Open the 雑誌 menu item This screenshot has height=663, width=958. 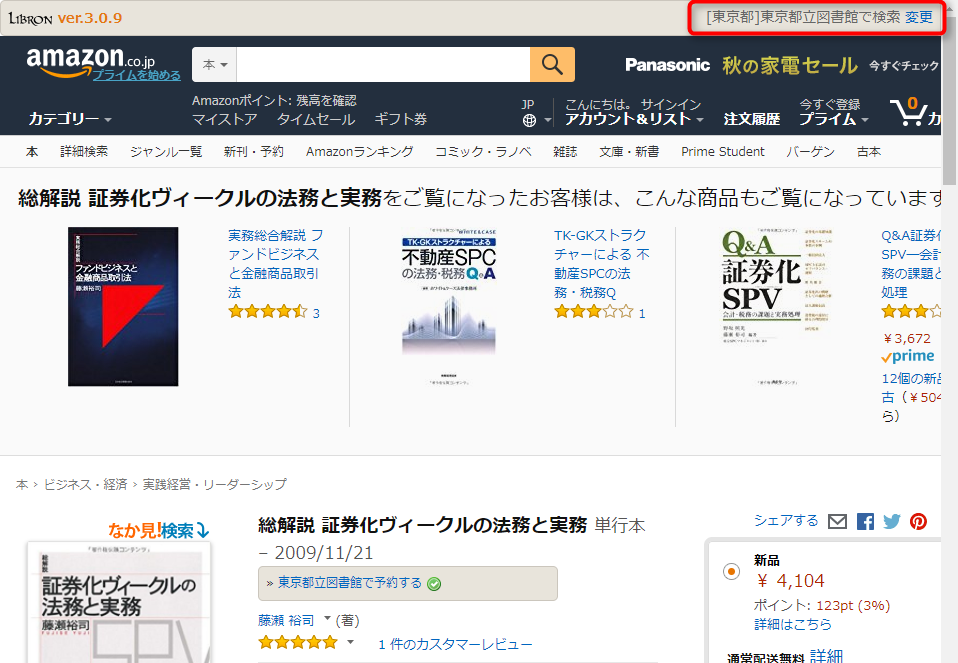[x=565, y=152]
